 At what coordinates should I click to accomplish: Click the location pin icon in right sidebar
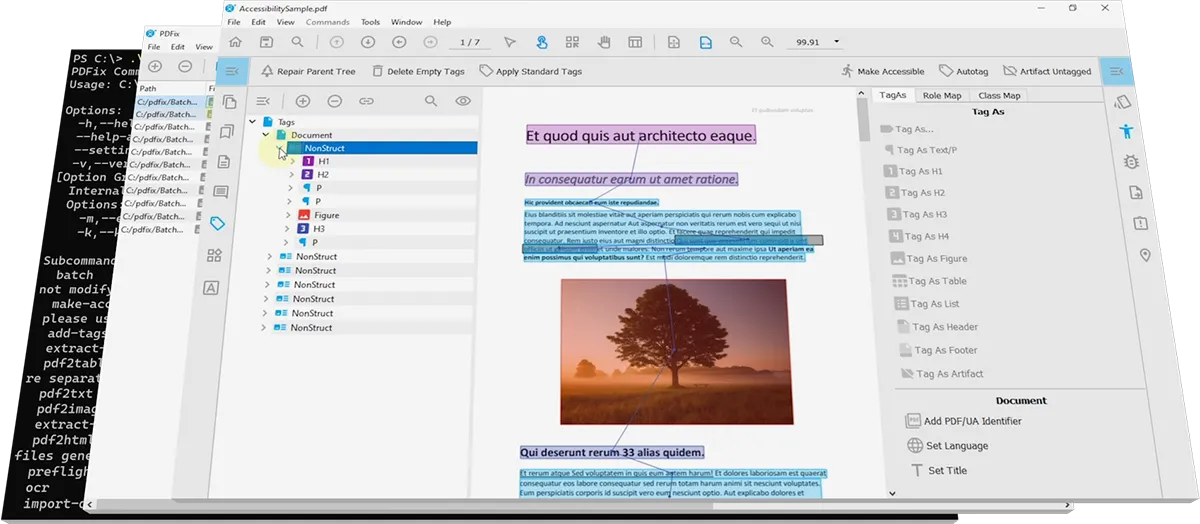point(1145,255)
